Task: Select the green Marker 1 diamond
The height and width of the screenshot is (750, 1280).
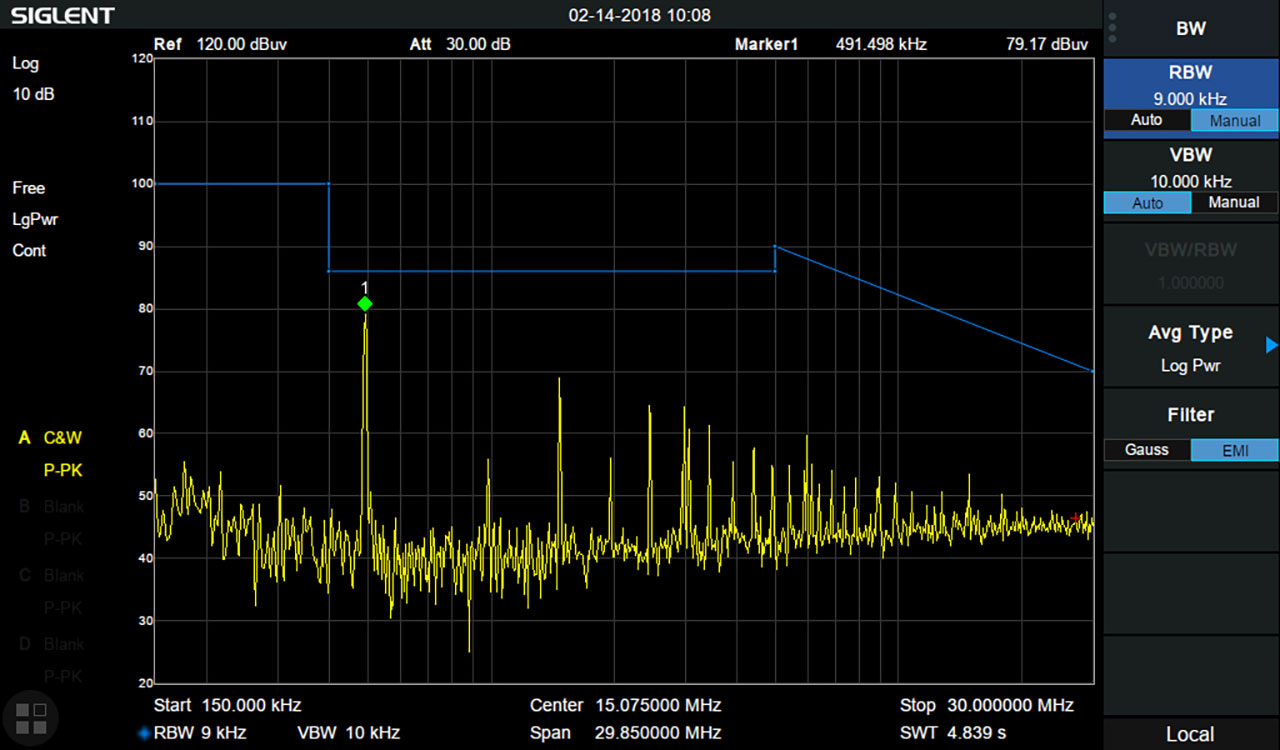Action: [x=364, y=304]
